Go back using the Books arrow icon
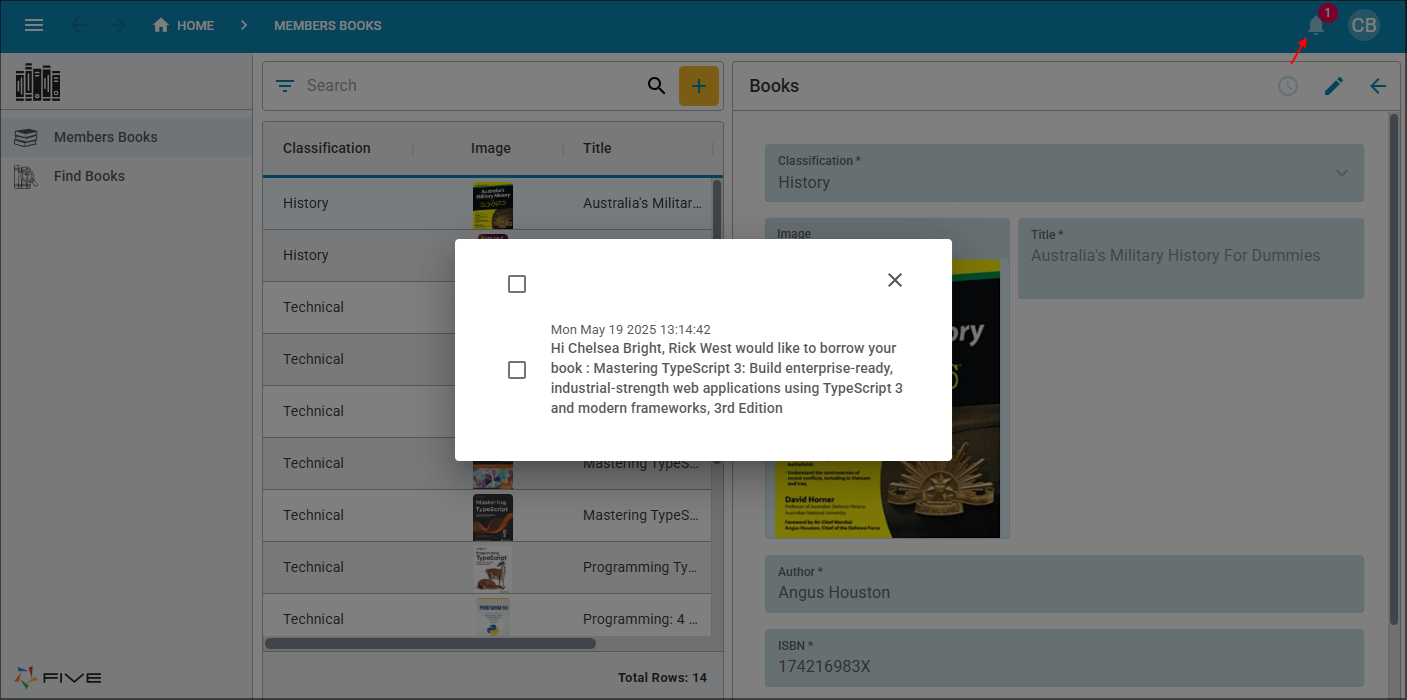This screenshot has height=700, width=1407. (1378, 86)
